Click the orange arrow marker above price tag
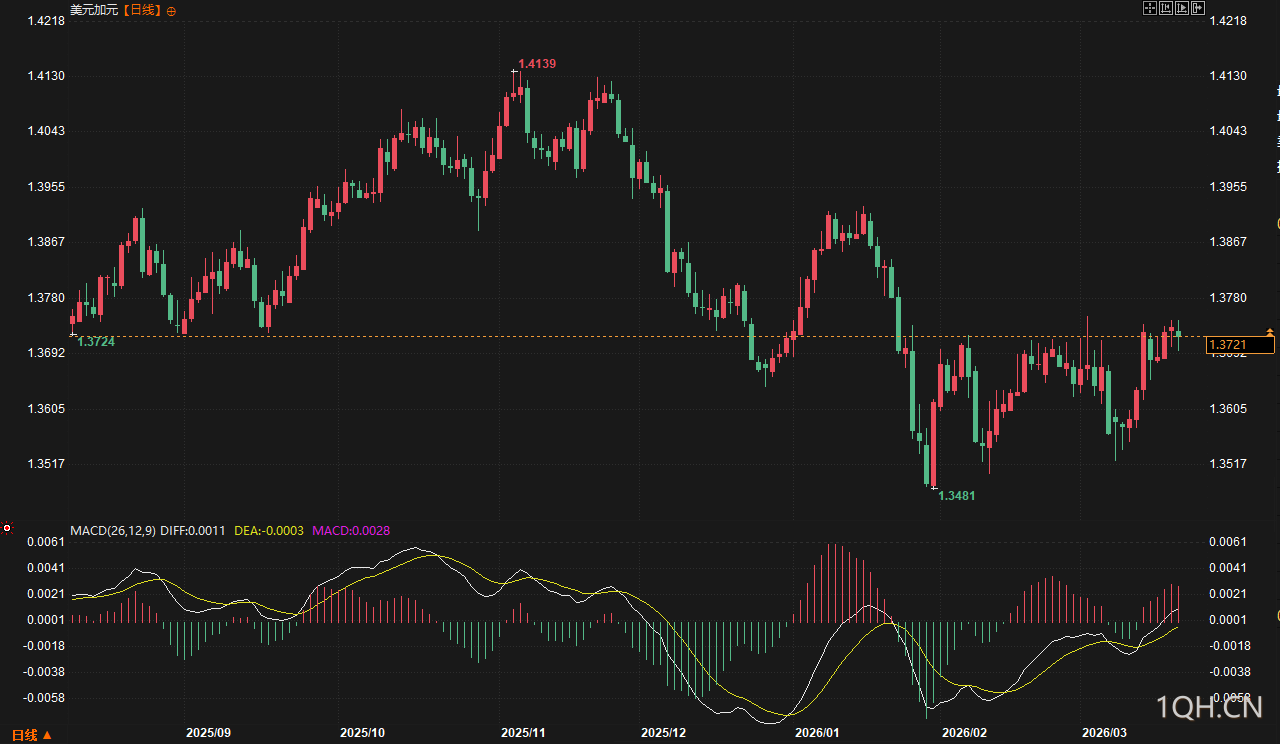The width and height of the screenshot is (1280, 744). click(x=1270, y=331)
